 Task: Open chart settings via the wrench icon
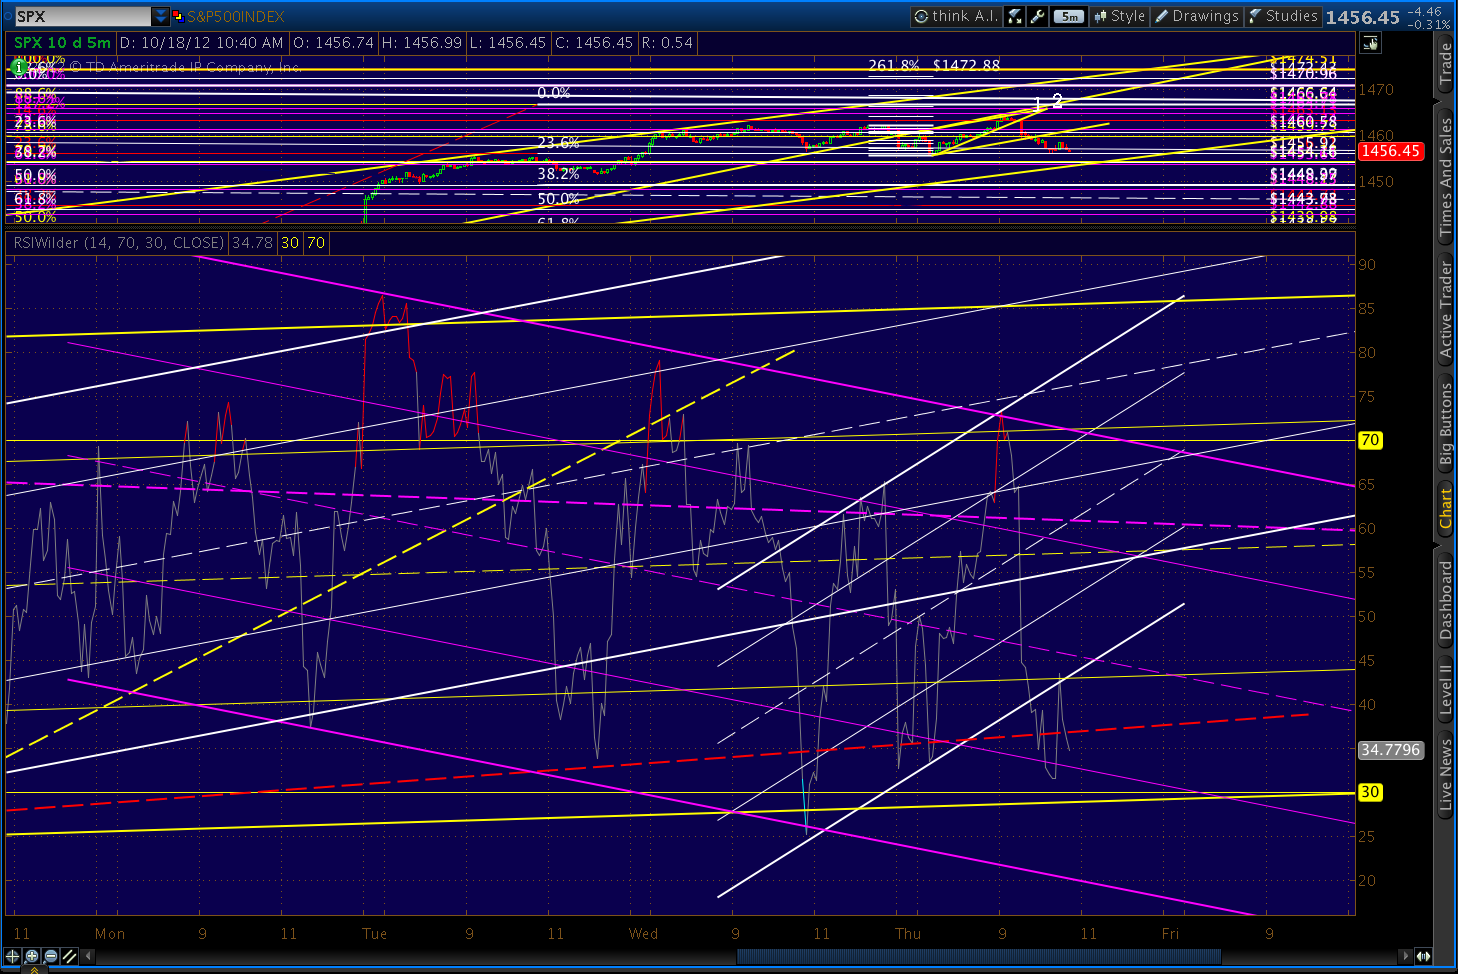tap(1037, 16)
